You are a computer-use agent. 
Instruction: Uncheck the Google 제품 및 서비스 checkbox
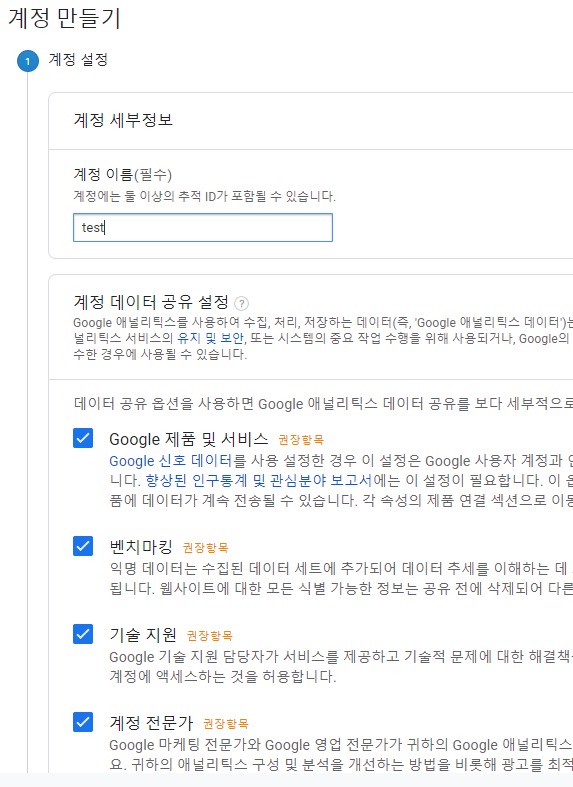pyautogui.click(x=83, y=438)
